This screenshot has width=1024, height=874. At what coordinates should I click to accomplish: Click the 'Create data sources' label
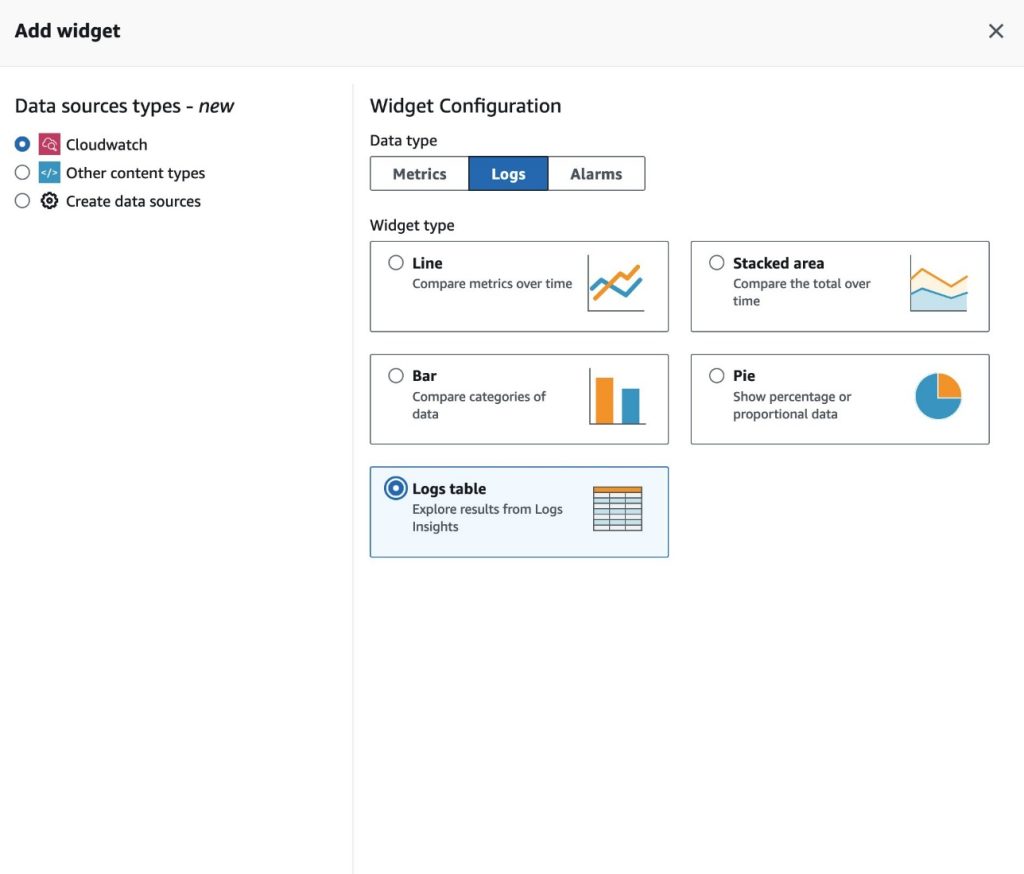(x=133, y=201)
